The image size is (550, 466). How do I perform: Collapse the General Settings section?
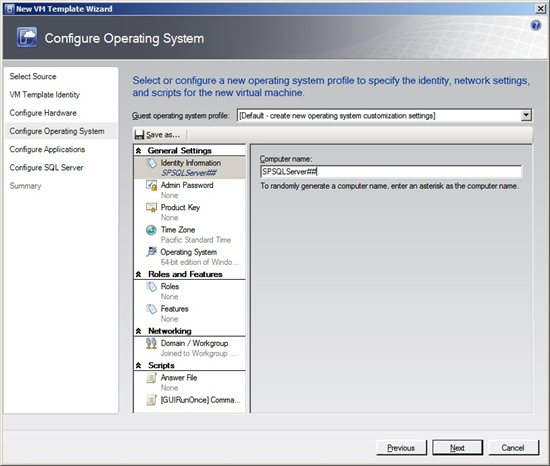coord(139,151)
